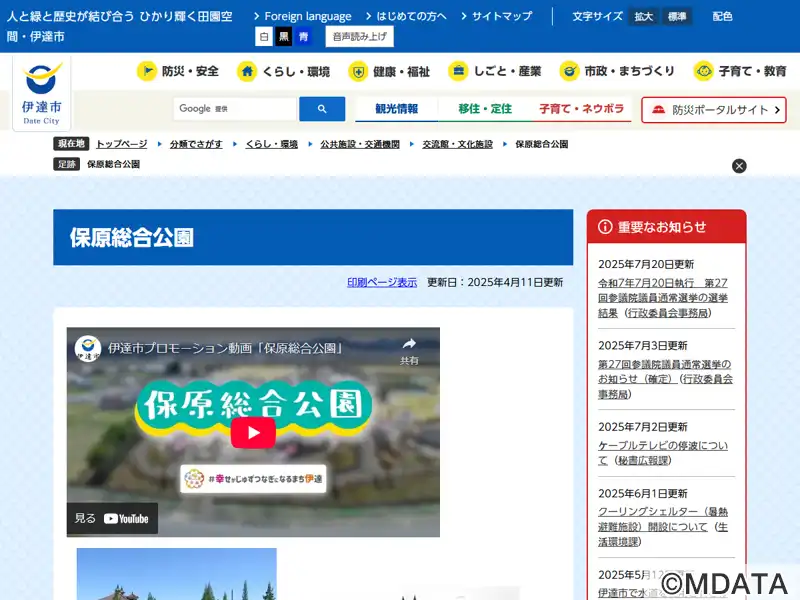Click the 健康・福祉 shield icon
The image size is (800, 600).
coord(358,71)
